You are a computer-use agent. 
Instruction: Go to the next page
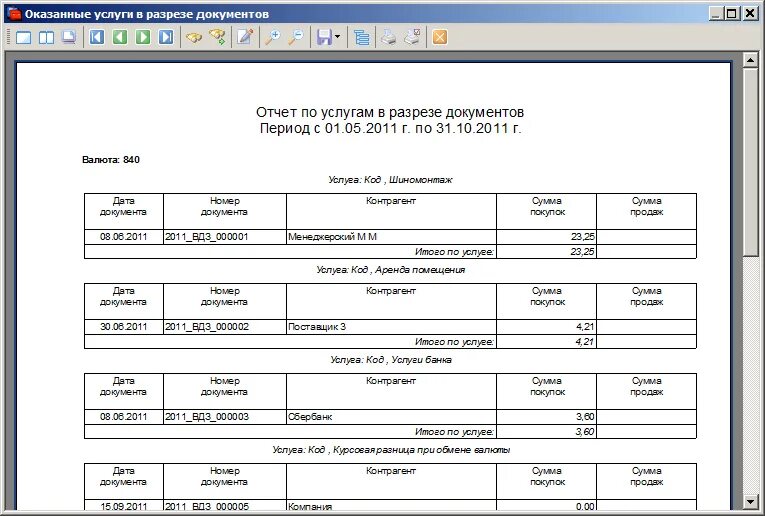pos(143,37)
